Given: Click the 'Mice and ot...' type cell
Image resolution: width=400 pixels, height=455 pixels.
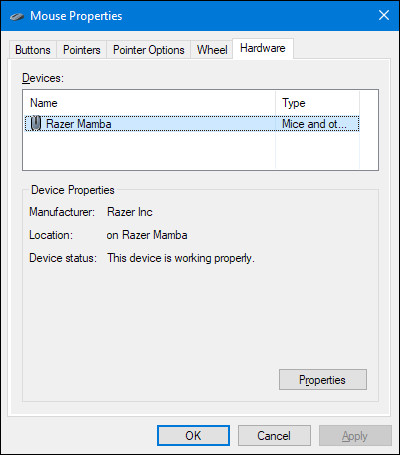Looking at the screenshot, I should [314, 124].
